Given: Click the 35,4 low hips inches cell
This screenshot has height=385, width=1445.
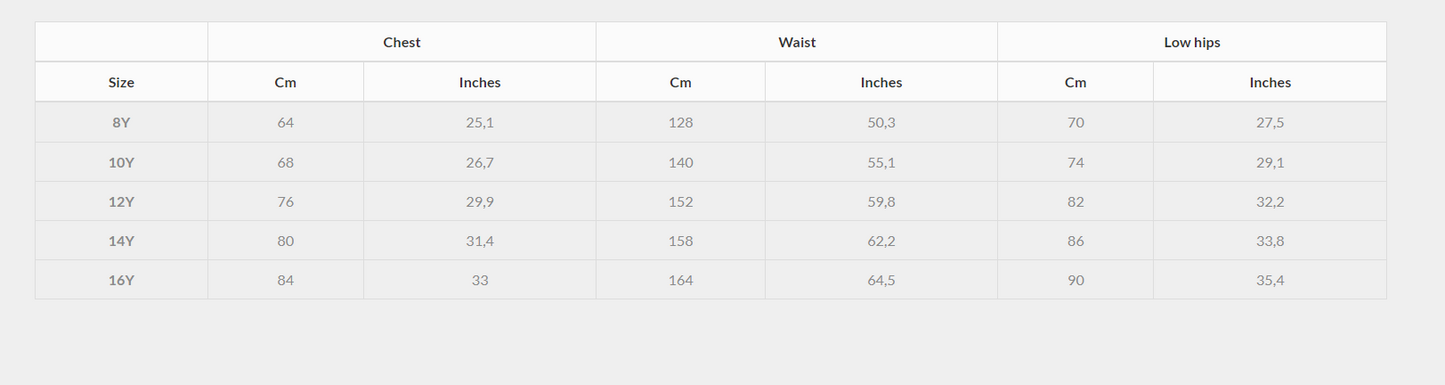Looking at the screenshot, I should 1270,280.
